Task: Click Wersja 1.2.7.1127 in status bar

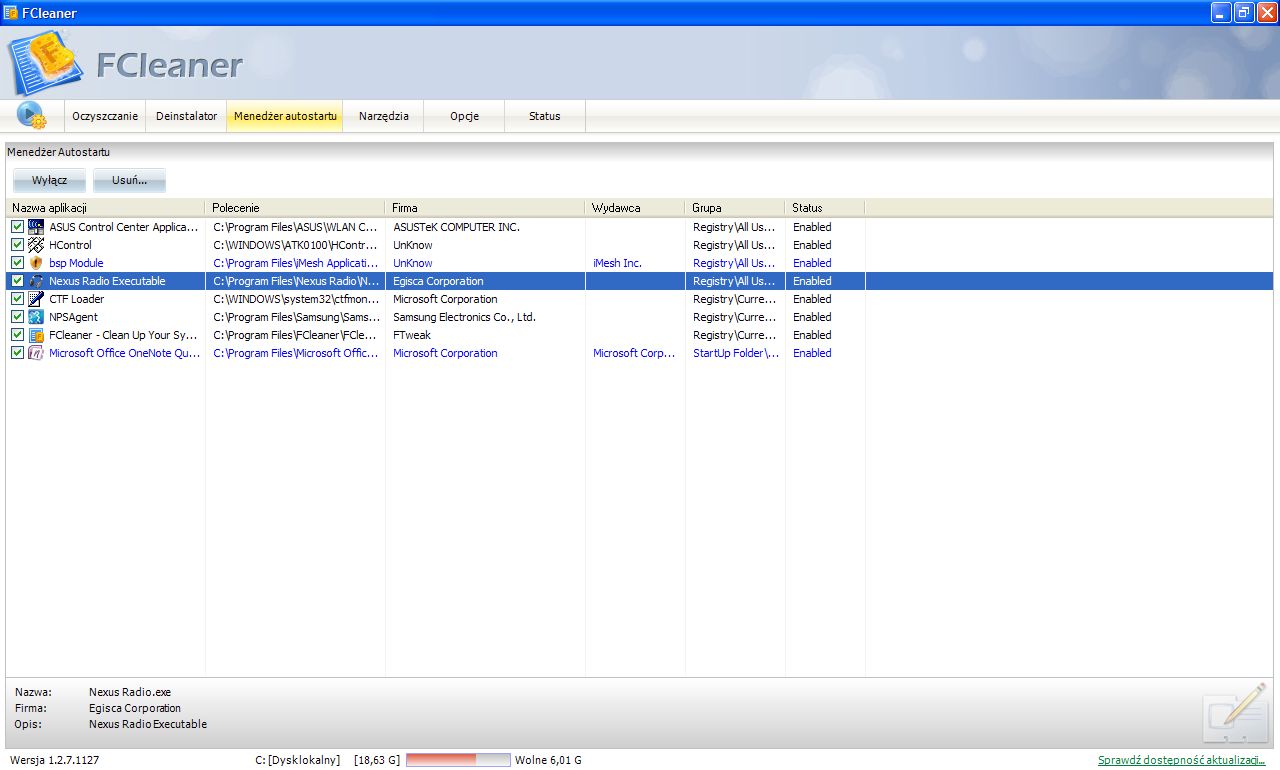Action: (x=54, y=760)
